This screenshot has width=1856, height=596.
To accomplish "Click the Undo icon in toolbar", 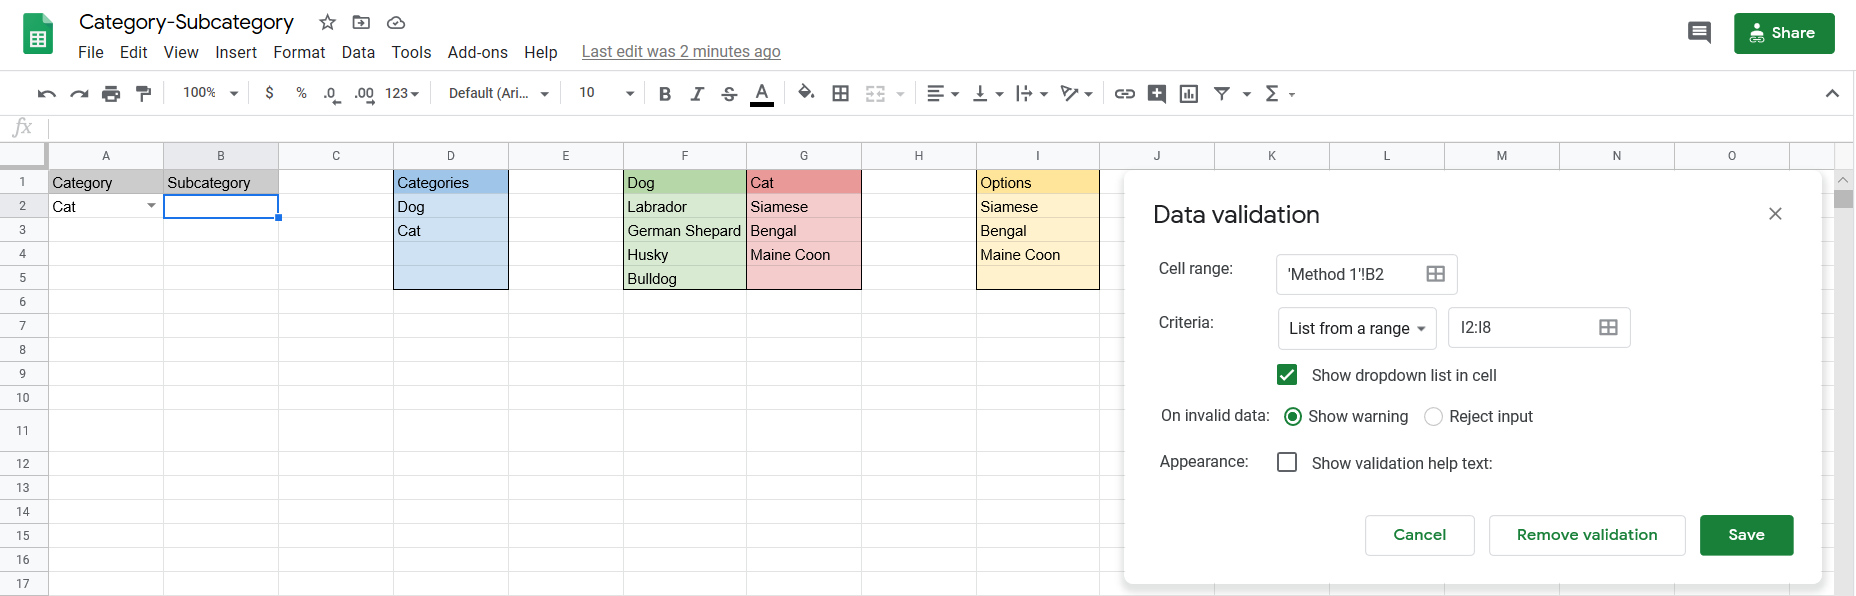I will (x=46, y=94).
